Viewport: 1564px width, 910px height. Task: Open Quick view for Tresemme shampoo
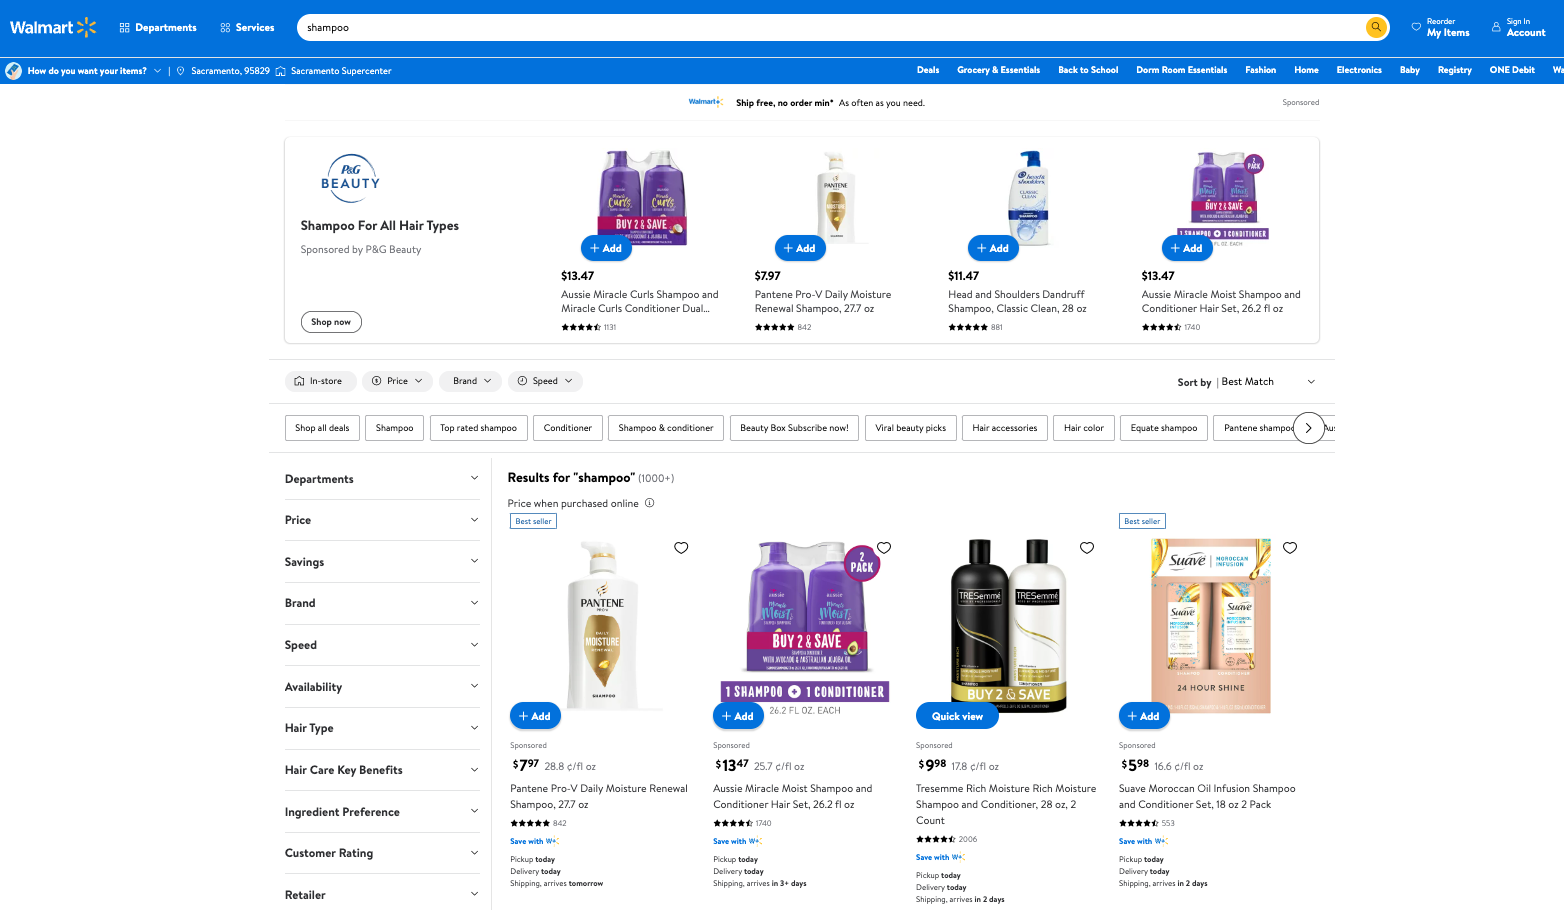(x=957, y=716)
